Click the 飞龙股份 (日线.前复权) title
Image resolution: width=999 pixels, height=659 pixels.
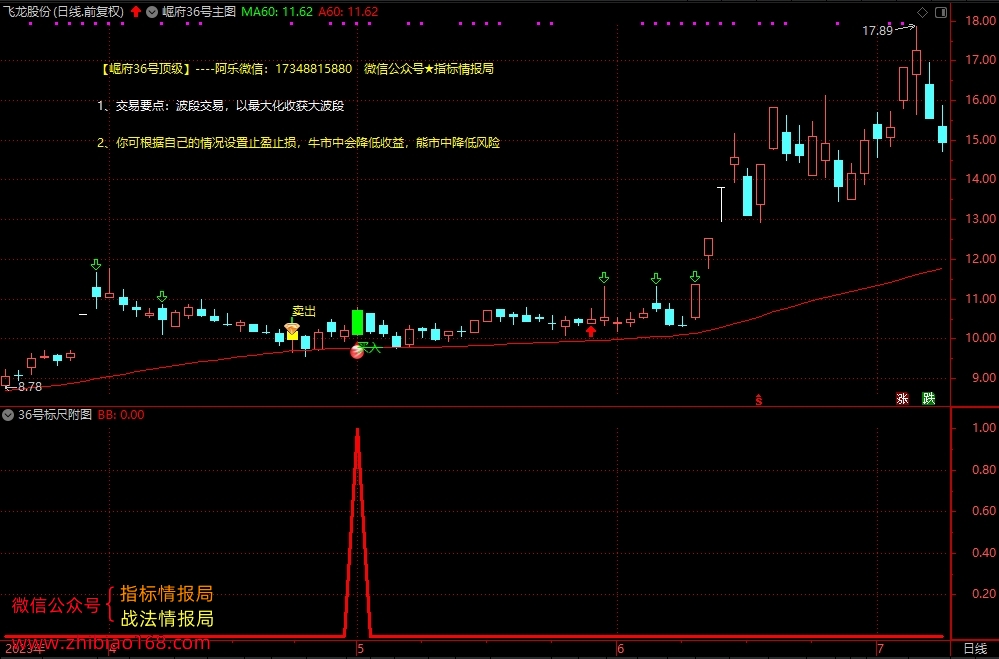64,11
